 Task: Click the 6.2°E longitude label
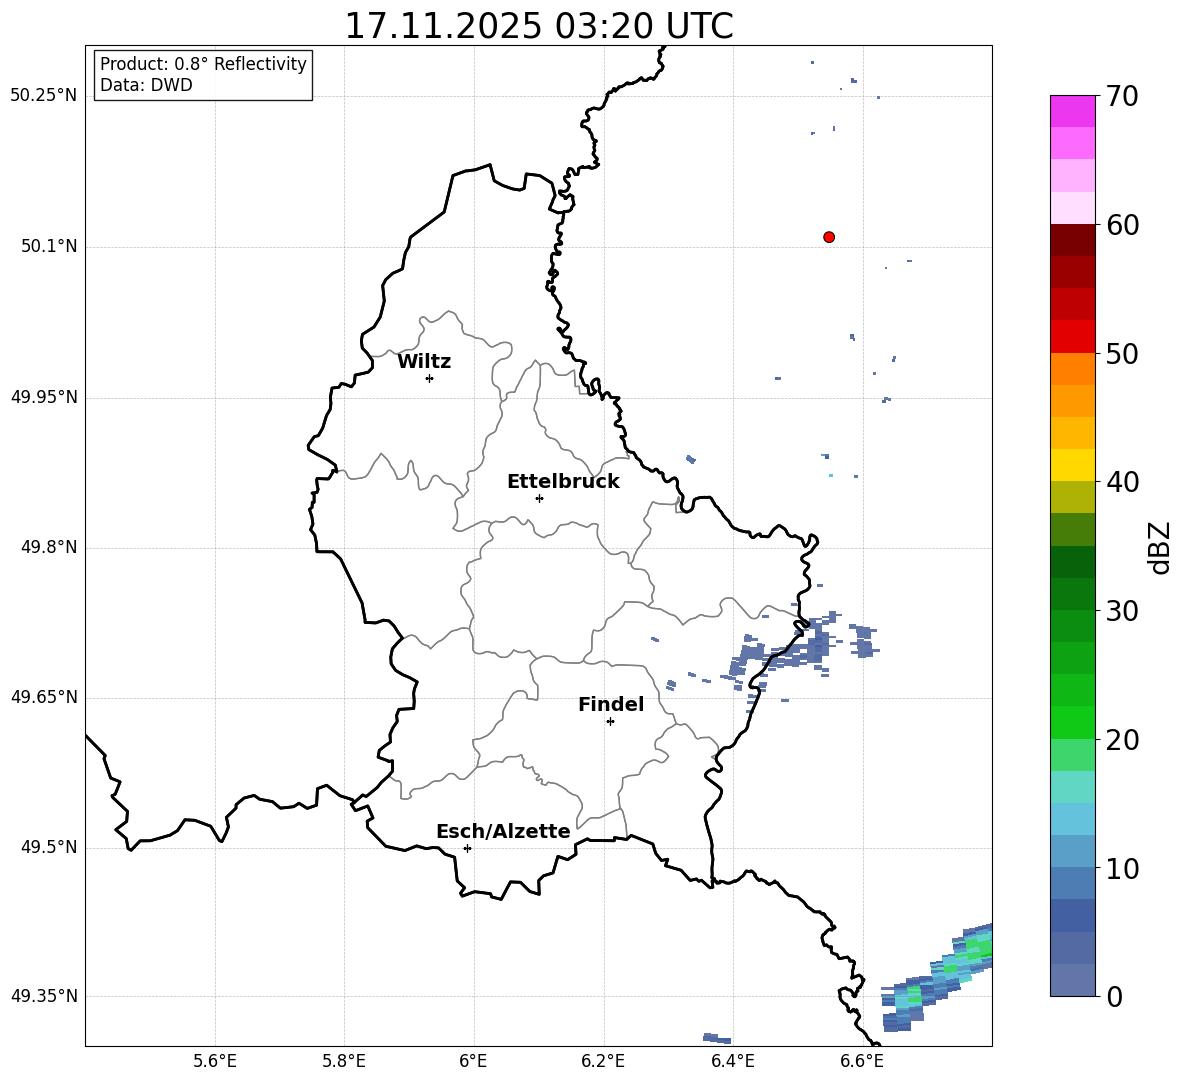pyautogui.click(x=603, y=1061)
